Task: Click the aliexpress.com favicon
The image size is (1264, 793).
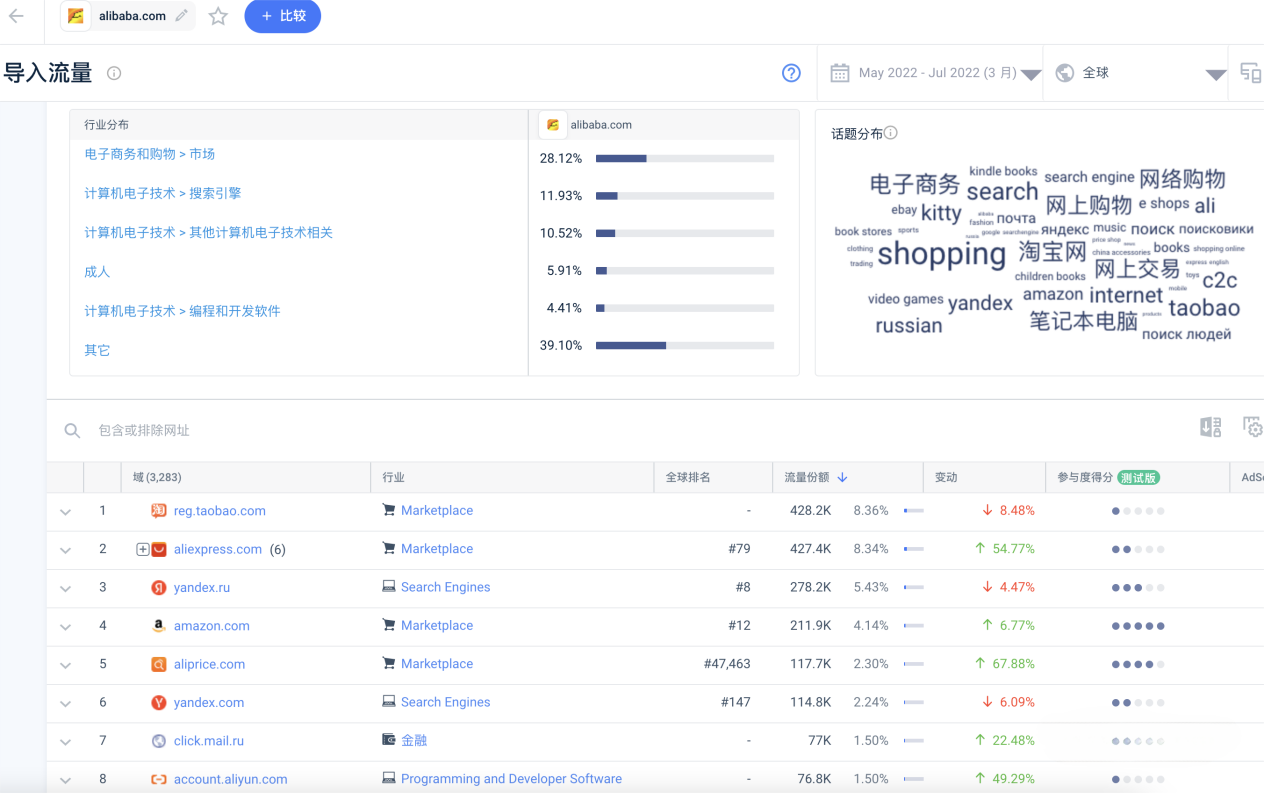Action: (x=158, y=549)
